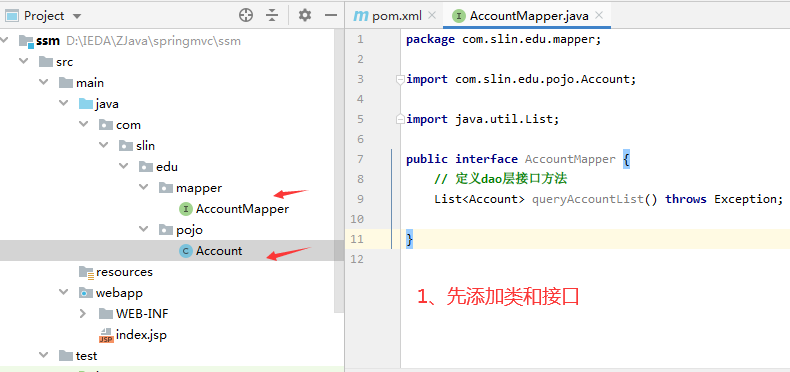Collapse the webapp folder
790x372 pixels.
point(64,292)
